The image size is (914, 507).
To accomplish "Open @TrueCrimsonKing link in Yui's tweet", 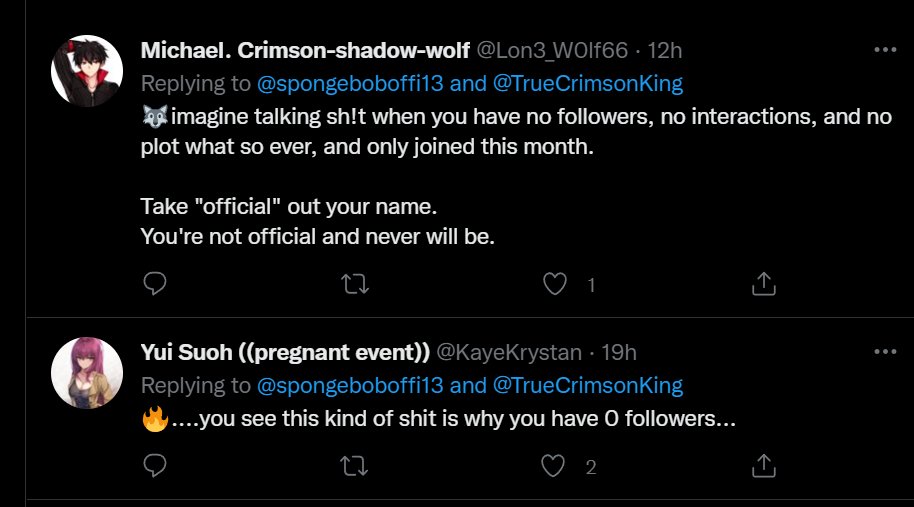I will pyautogui.click(x=588, y=386).
